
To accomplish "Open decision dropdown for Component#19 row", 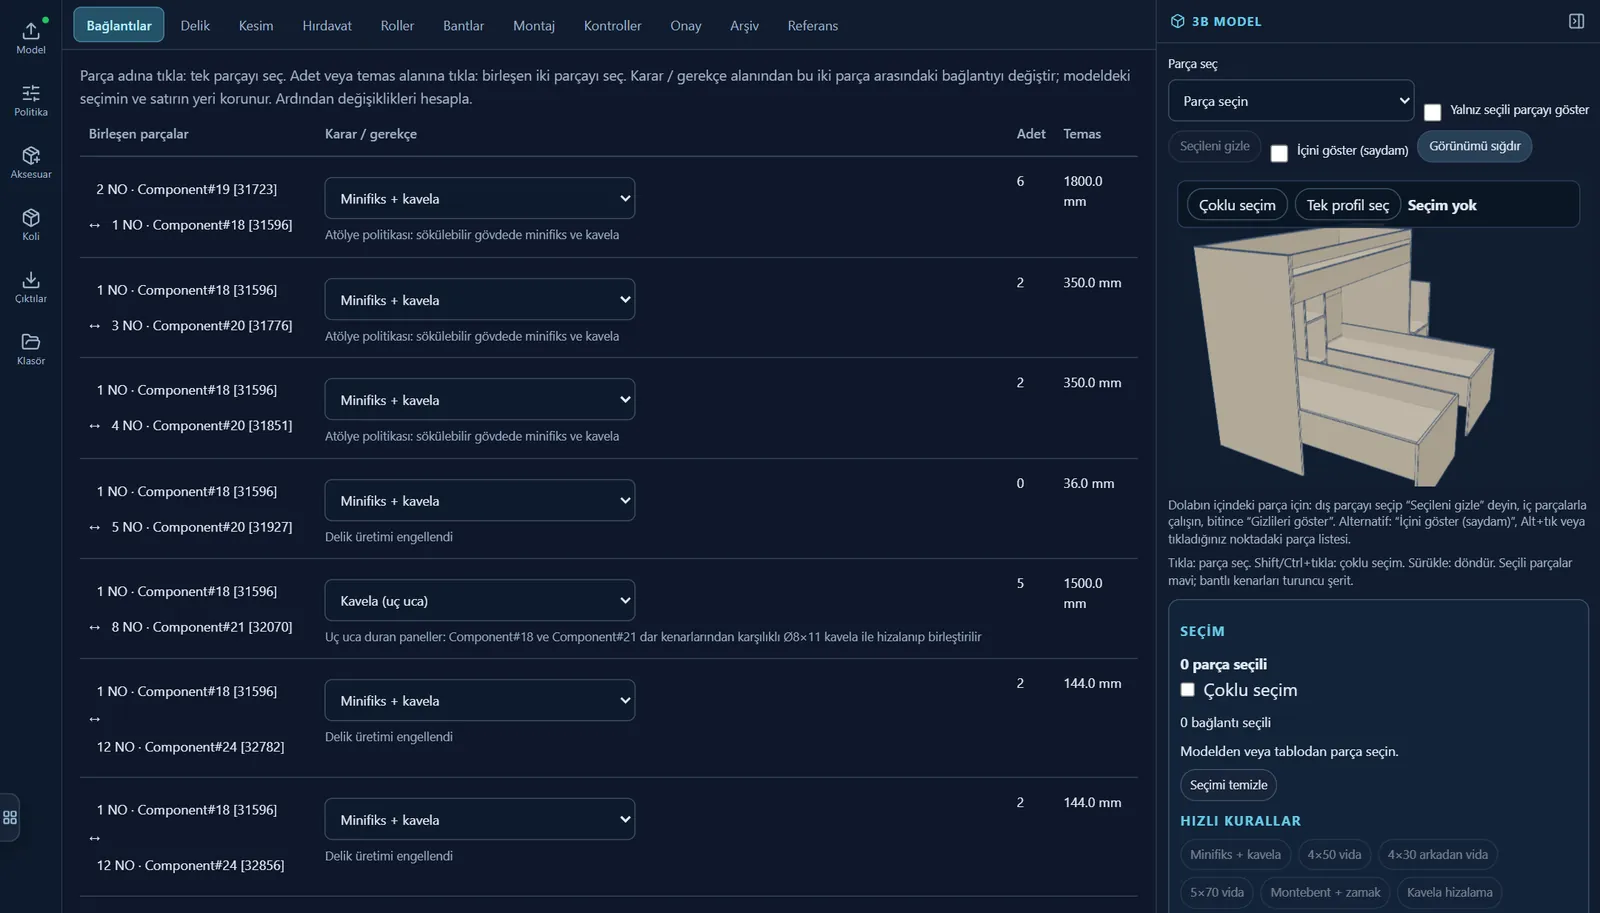I will (x=480, y=198).
